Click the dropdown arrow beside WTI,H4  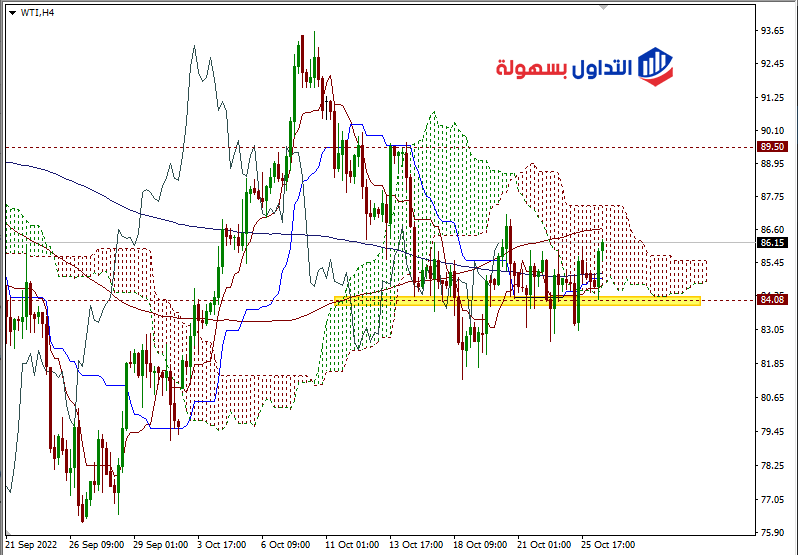(11, 12)
